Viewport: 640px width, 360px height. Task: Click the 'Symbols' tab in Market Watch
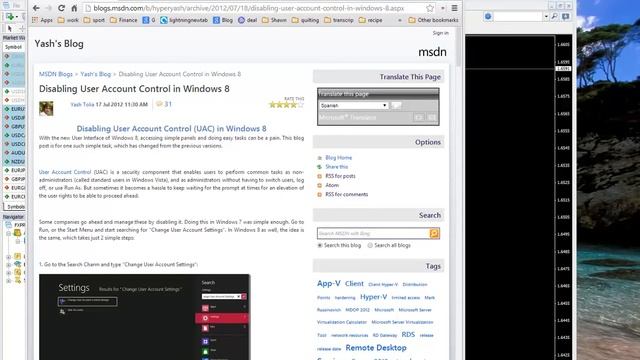(16, 207)
